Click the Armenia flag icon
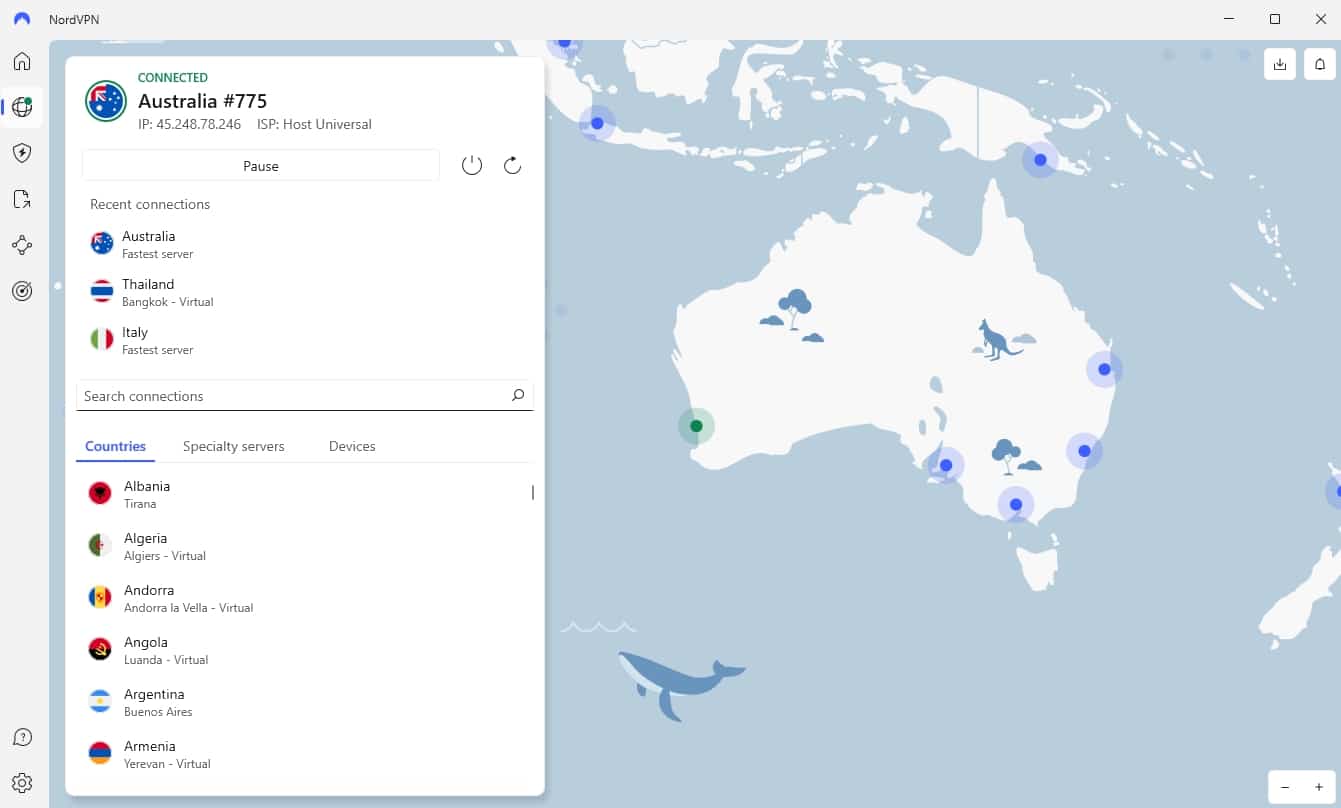Image resolution: width=1341 pixels, height=808 pixels. point(100,753)
